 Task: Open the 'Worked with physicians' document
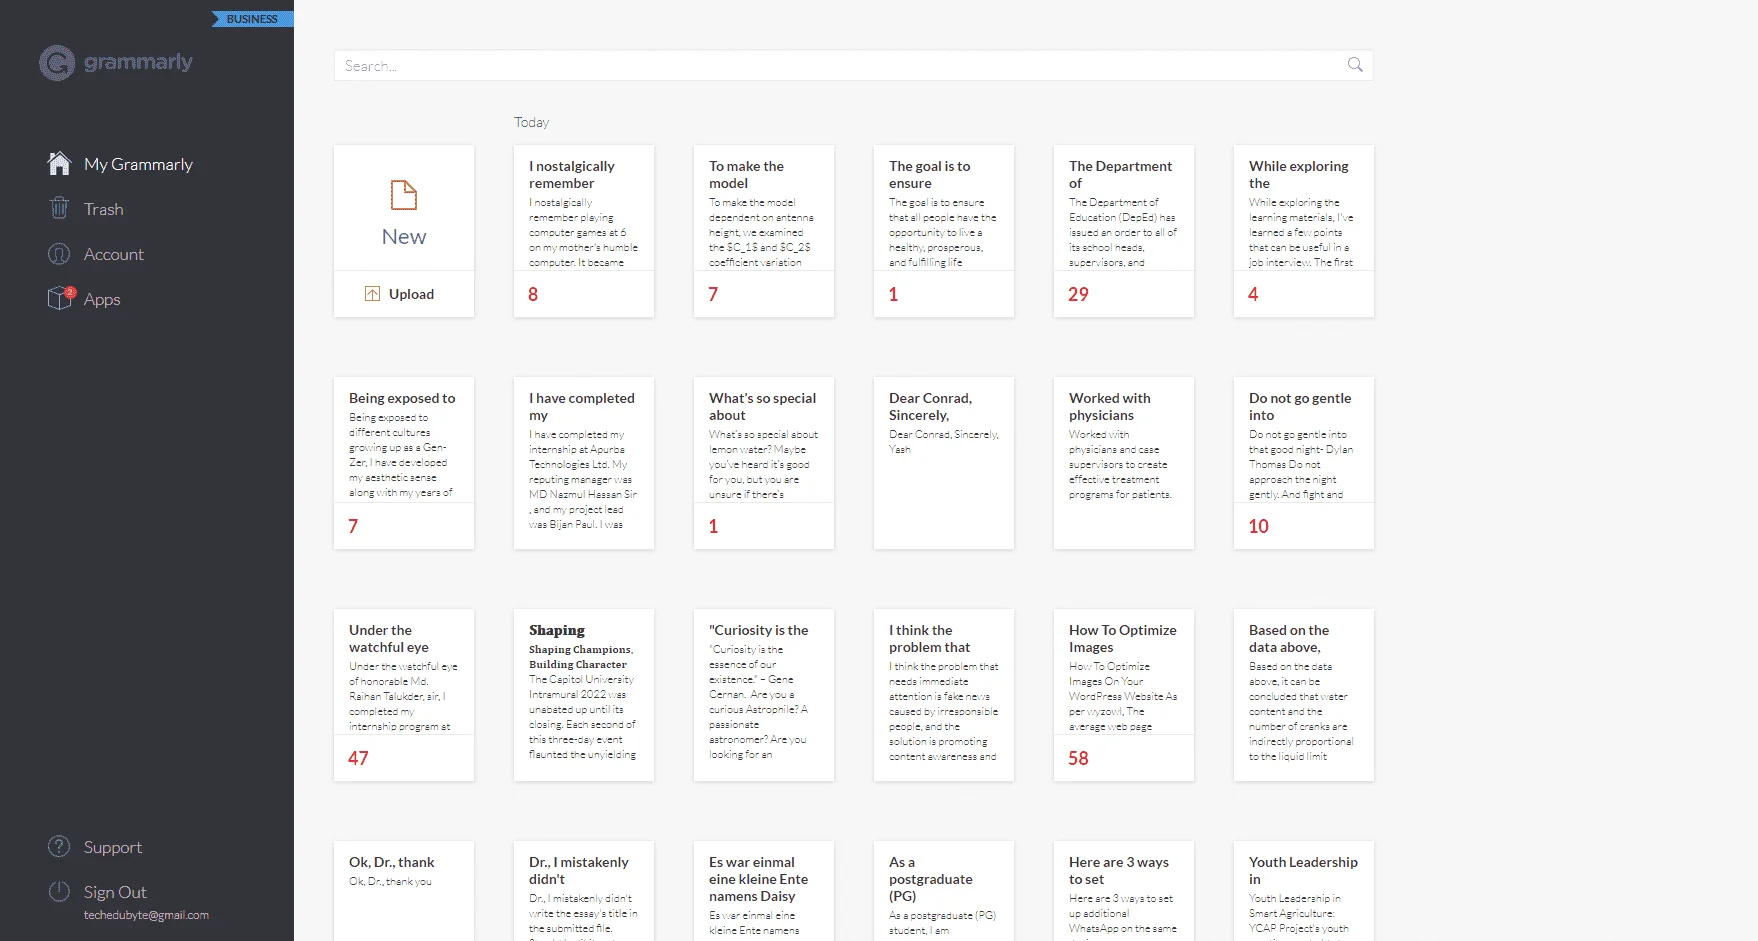point(1124,463)
